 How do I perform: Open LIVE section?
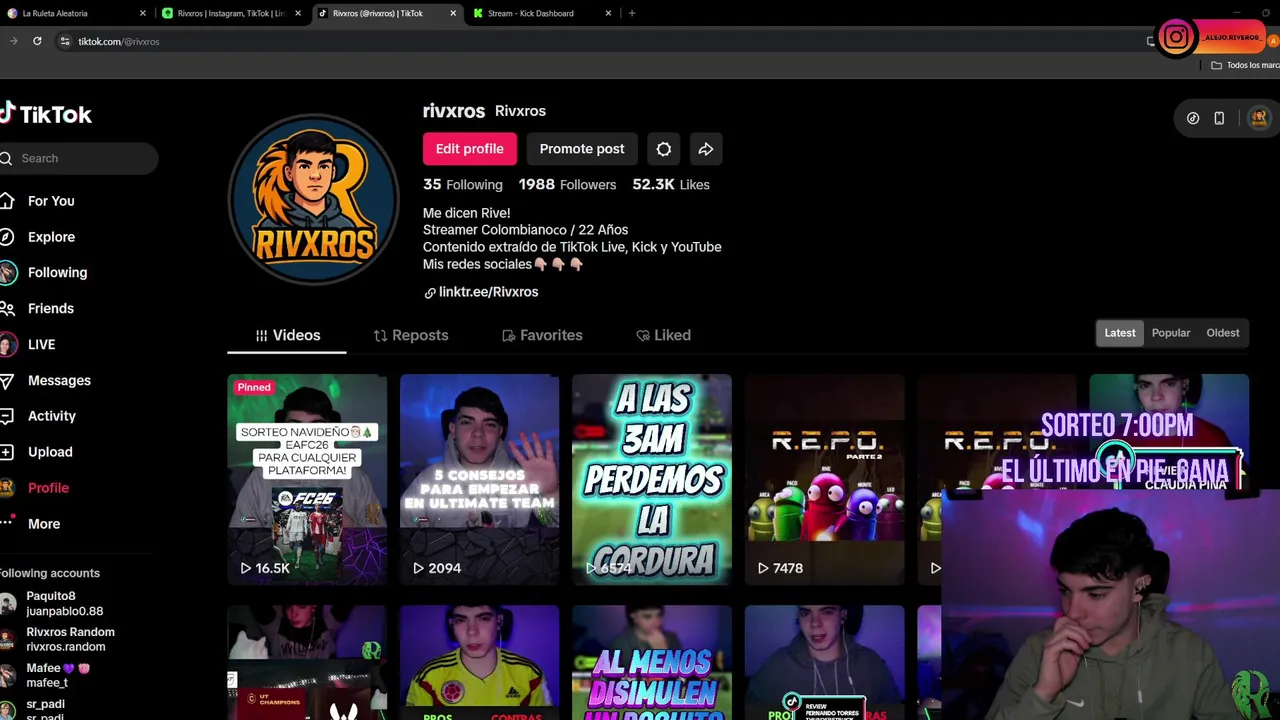click(x=41, y=344)
